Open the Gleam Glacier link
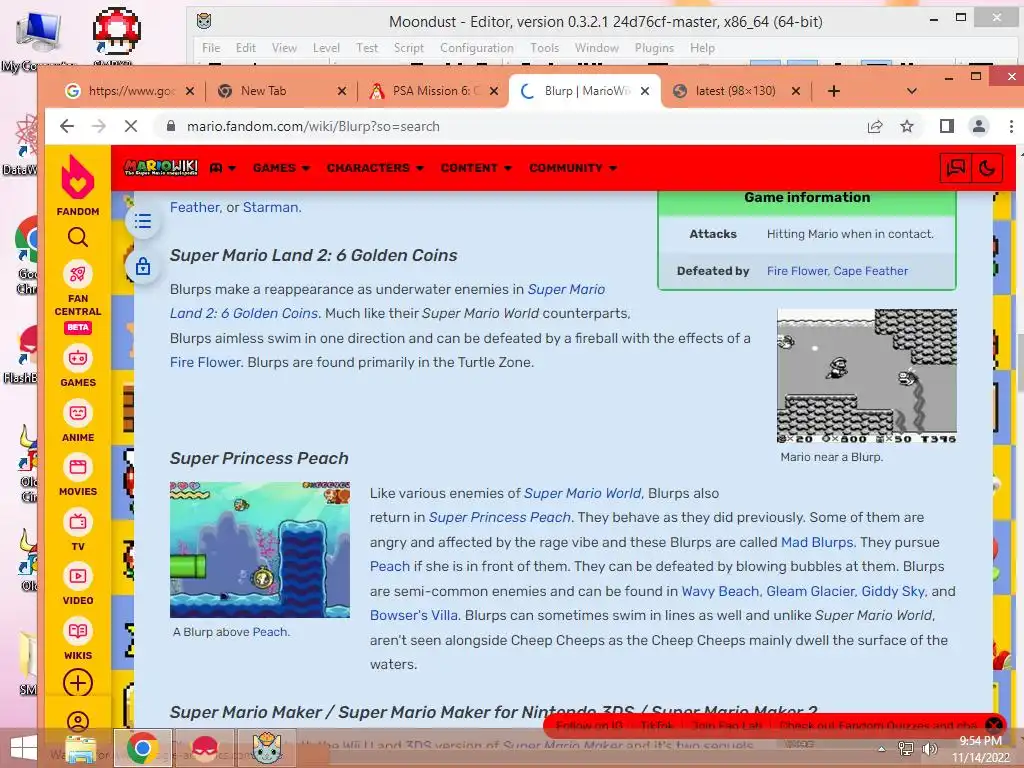The height and width of the screenshot is (768, 1024). point(810,591)
